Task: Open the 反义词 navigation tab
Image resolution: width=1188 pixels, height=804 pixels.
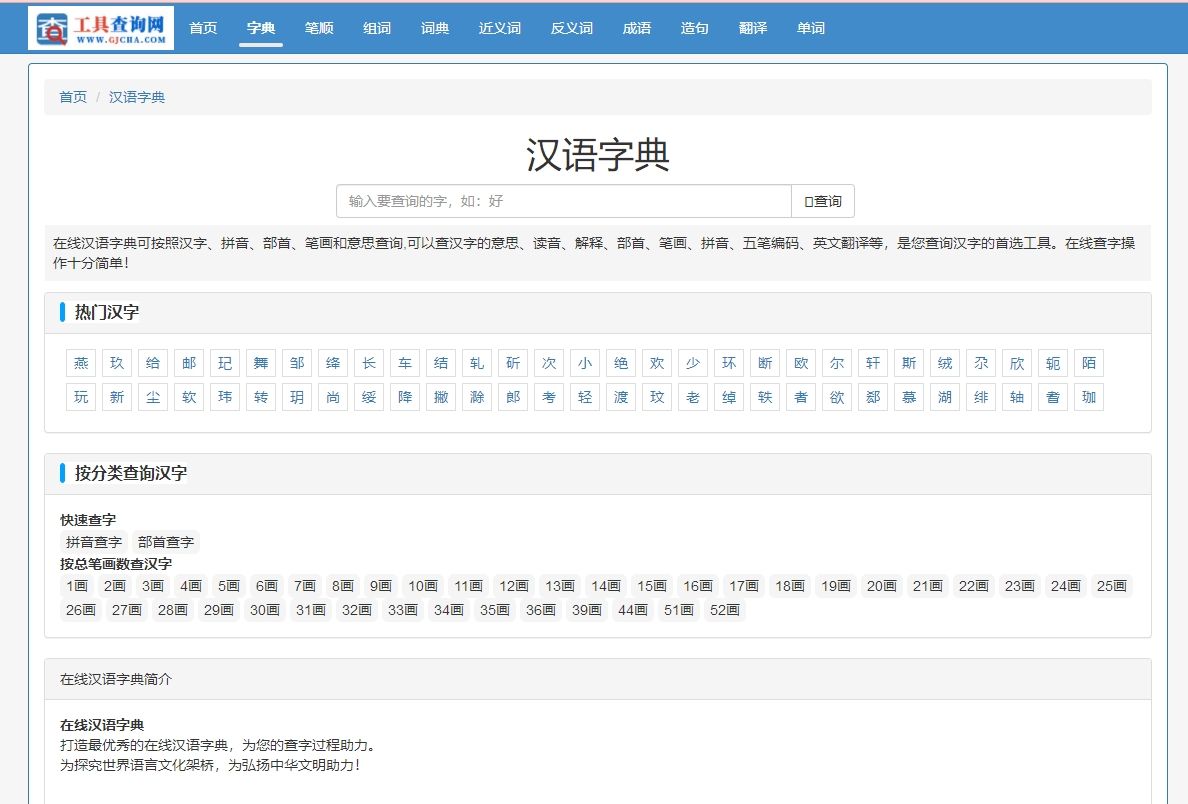Action: 572,28
